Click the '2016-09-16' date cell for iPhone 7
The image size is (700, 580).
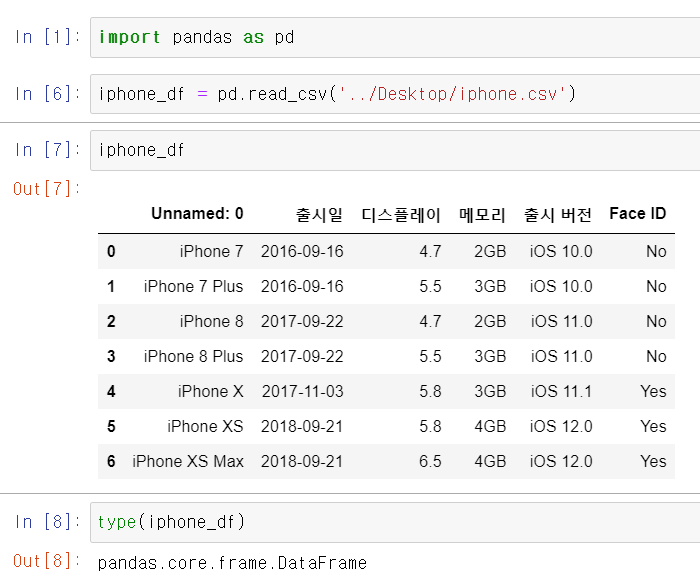[x=302, y=251]
